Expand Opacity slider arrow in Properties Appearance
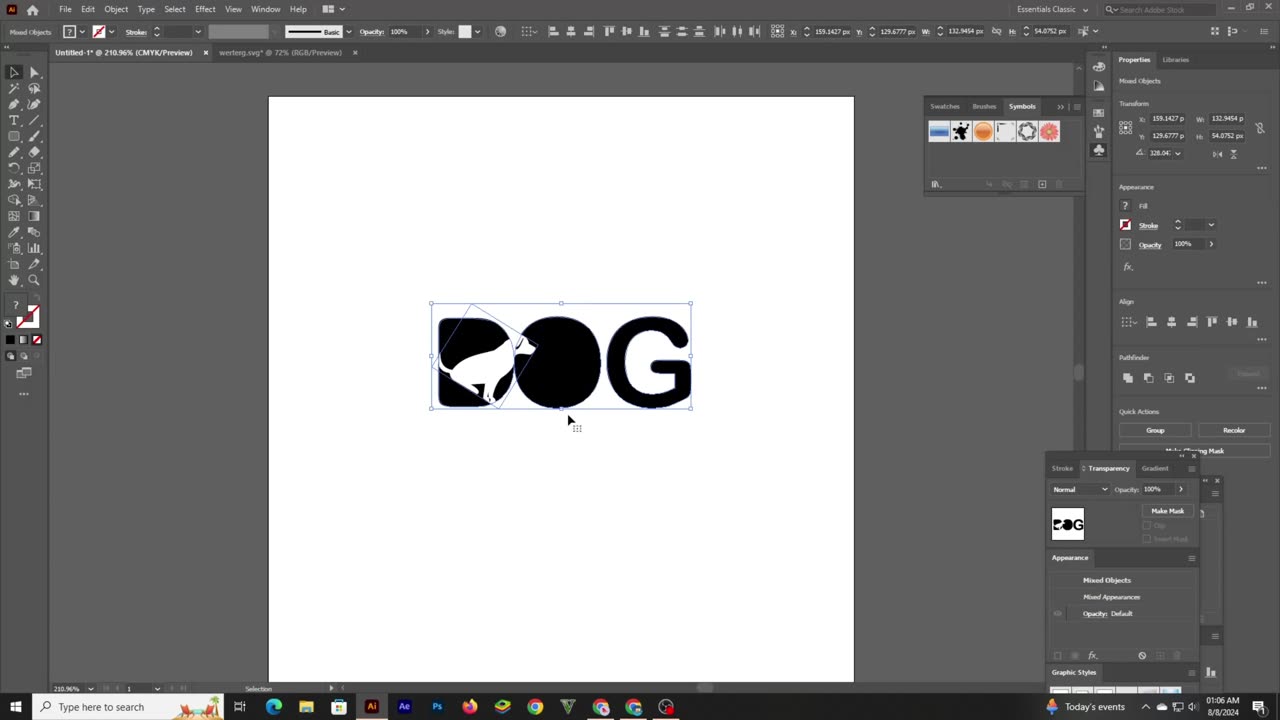This screenshot has width=1280, height=720. click(x=1211, y=244)
